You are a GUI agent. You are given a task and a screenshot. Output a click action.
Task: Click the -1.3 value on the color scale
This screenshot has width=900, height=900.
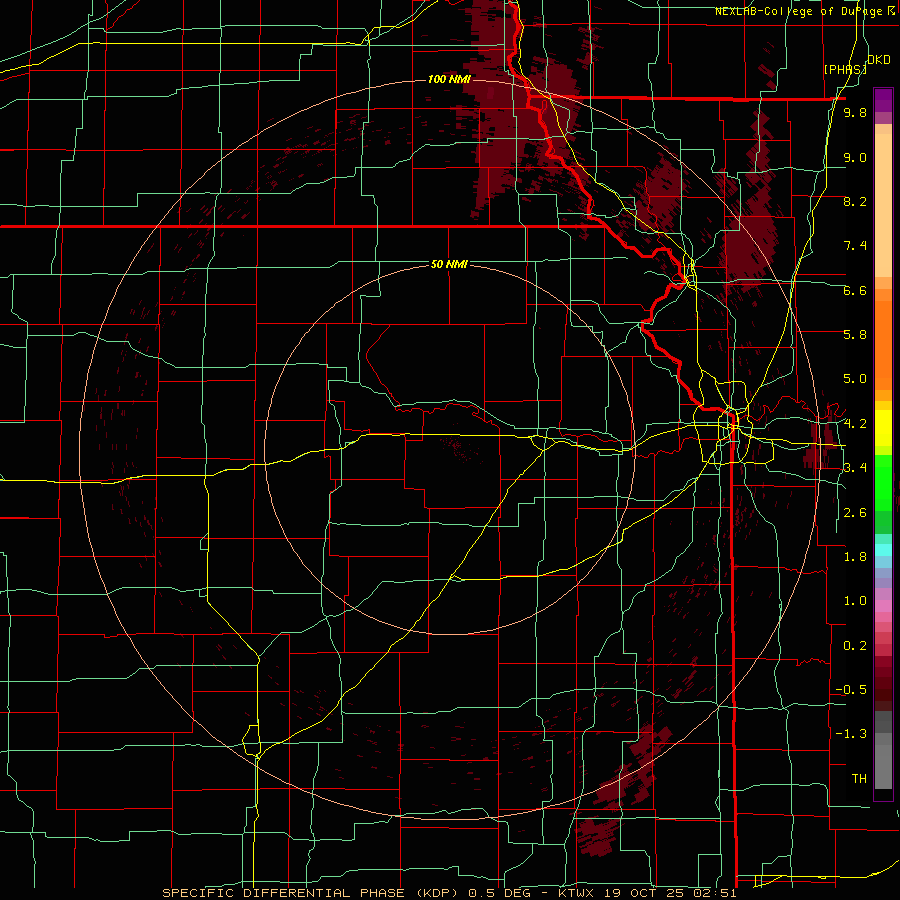[x=851, y=734]
